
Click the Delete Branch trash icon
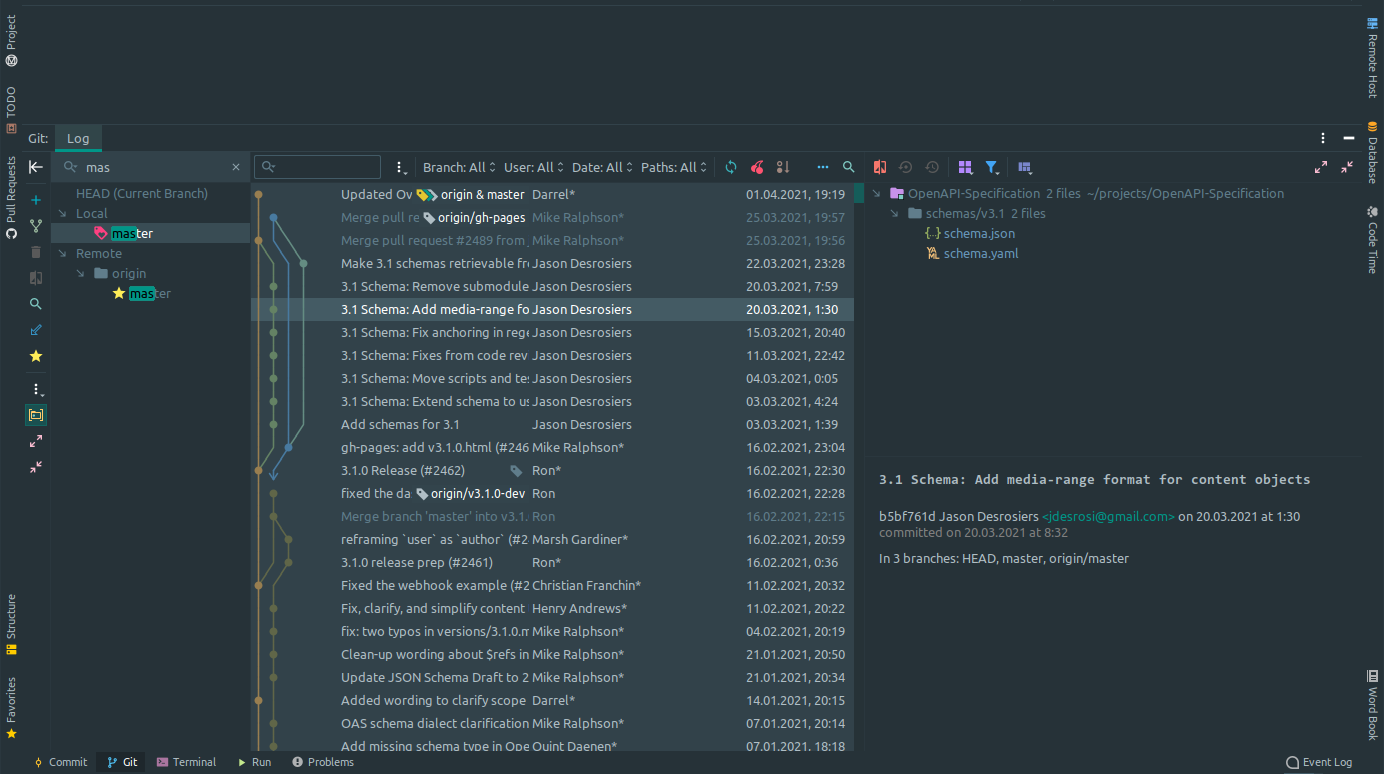pyautogui.click(x=36, y=252)
